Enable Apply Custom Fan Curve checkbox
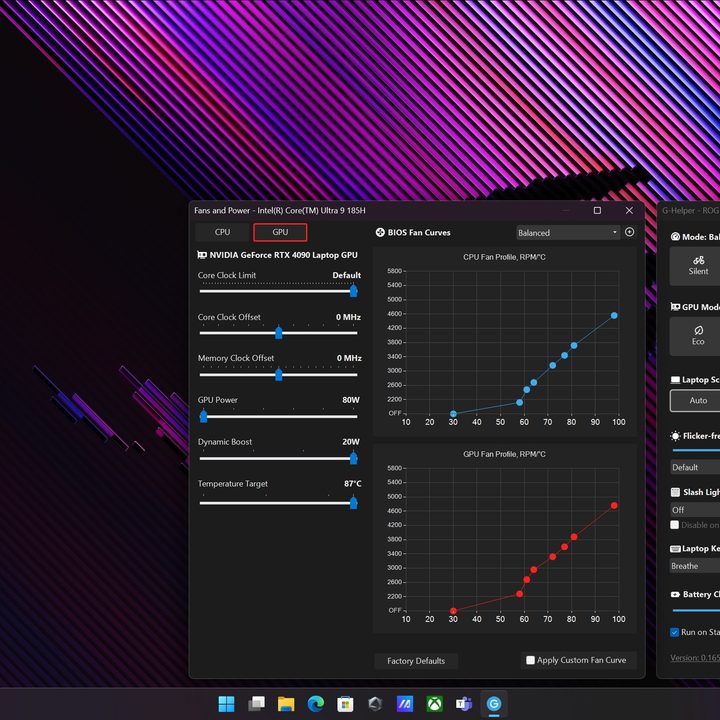The width and height of the screenshot is (720, 720). click(530, 660)
